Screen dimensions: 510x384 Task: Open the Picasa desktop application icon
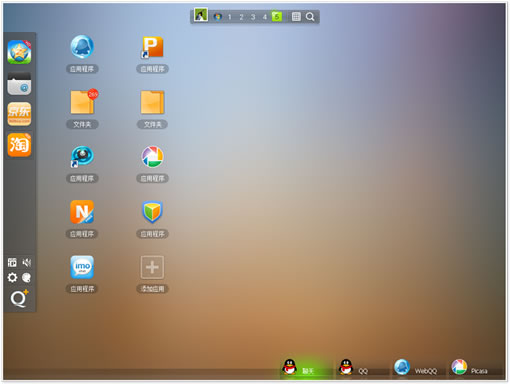tap(152, 157)
